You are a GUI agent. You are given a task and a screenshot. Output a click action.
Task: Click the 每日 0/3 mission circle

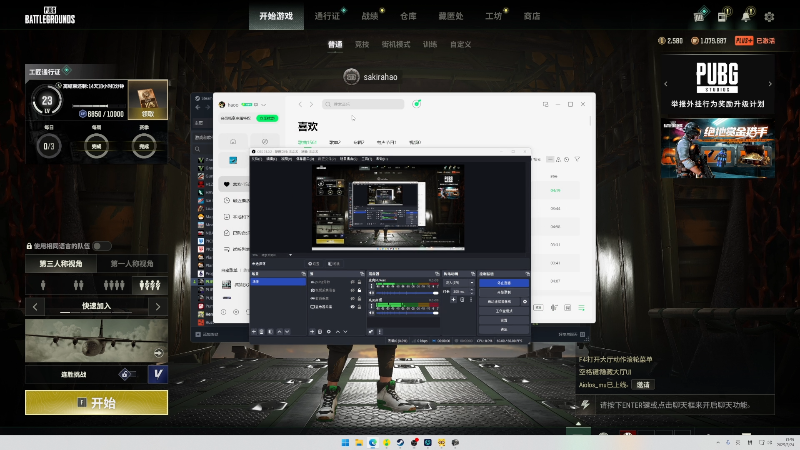coord(48,146)
